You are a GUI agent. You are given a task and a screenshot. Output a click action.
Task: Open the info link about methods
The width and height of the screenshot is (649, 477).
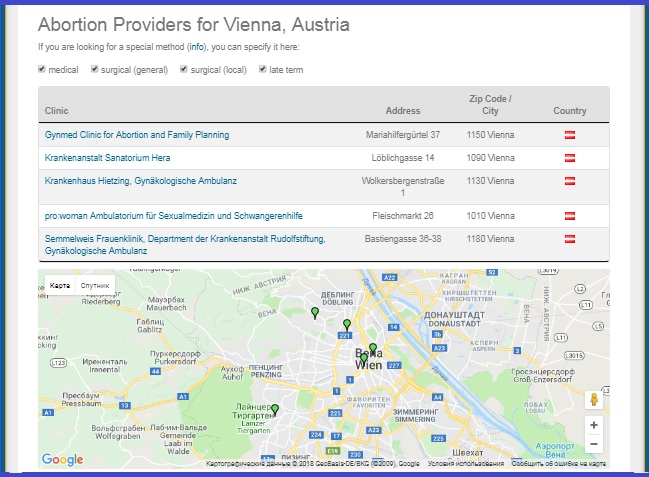[x=196, y=47]
